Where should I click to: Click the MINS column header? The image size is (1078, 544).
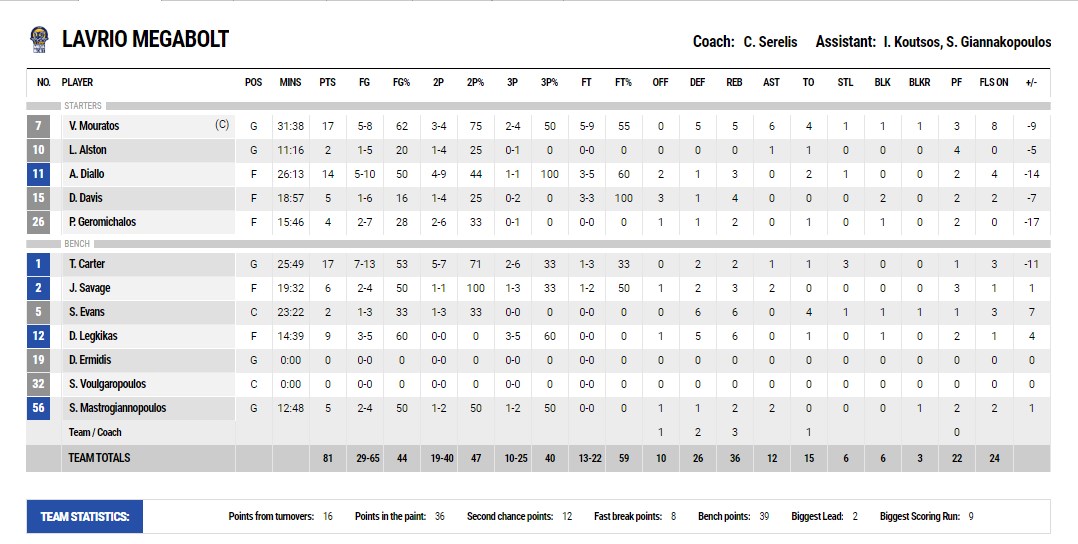[x=290, y=82]
